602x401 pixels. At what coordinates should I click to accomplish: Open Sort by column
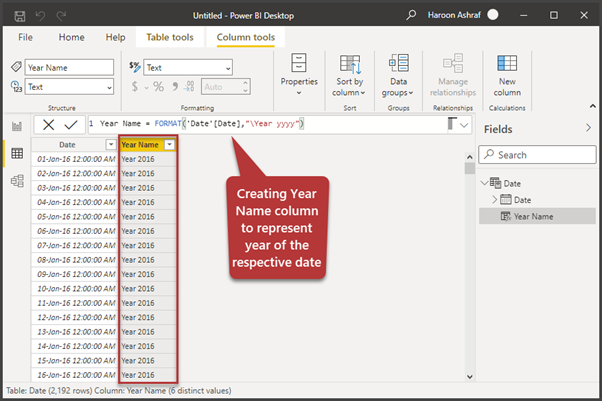349,75
